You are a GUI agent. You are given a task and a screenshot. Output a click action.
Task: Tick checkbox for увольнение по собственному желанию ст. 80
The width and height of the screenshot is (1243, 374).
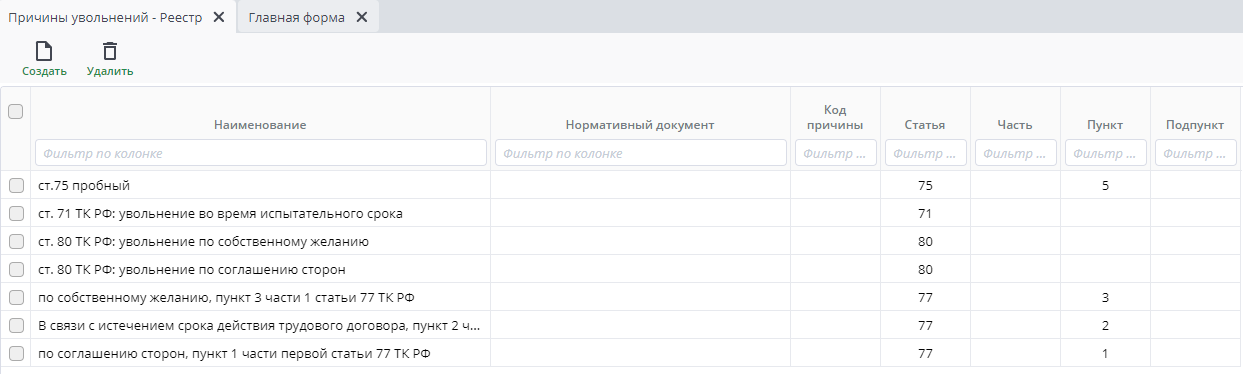coord(16,241)
